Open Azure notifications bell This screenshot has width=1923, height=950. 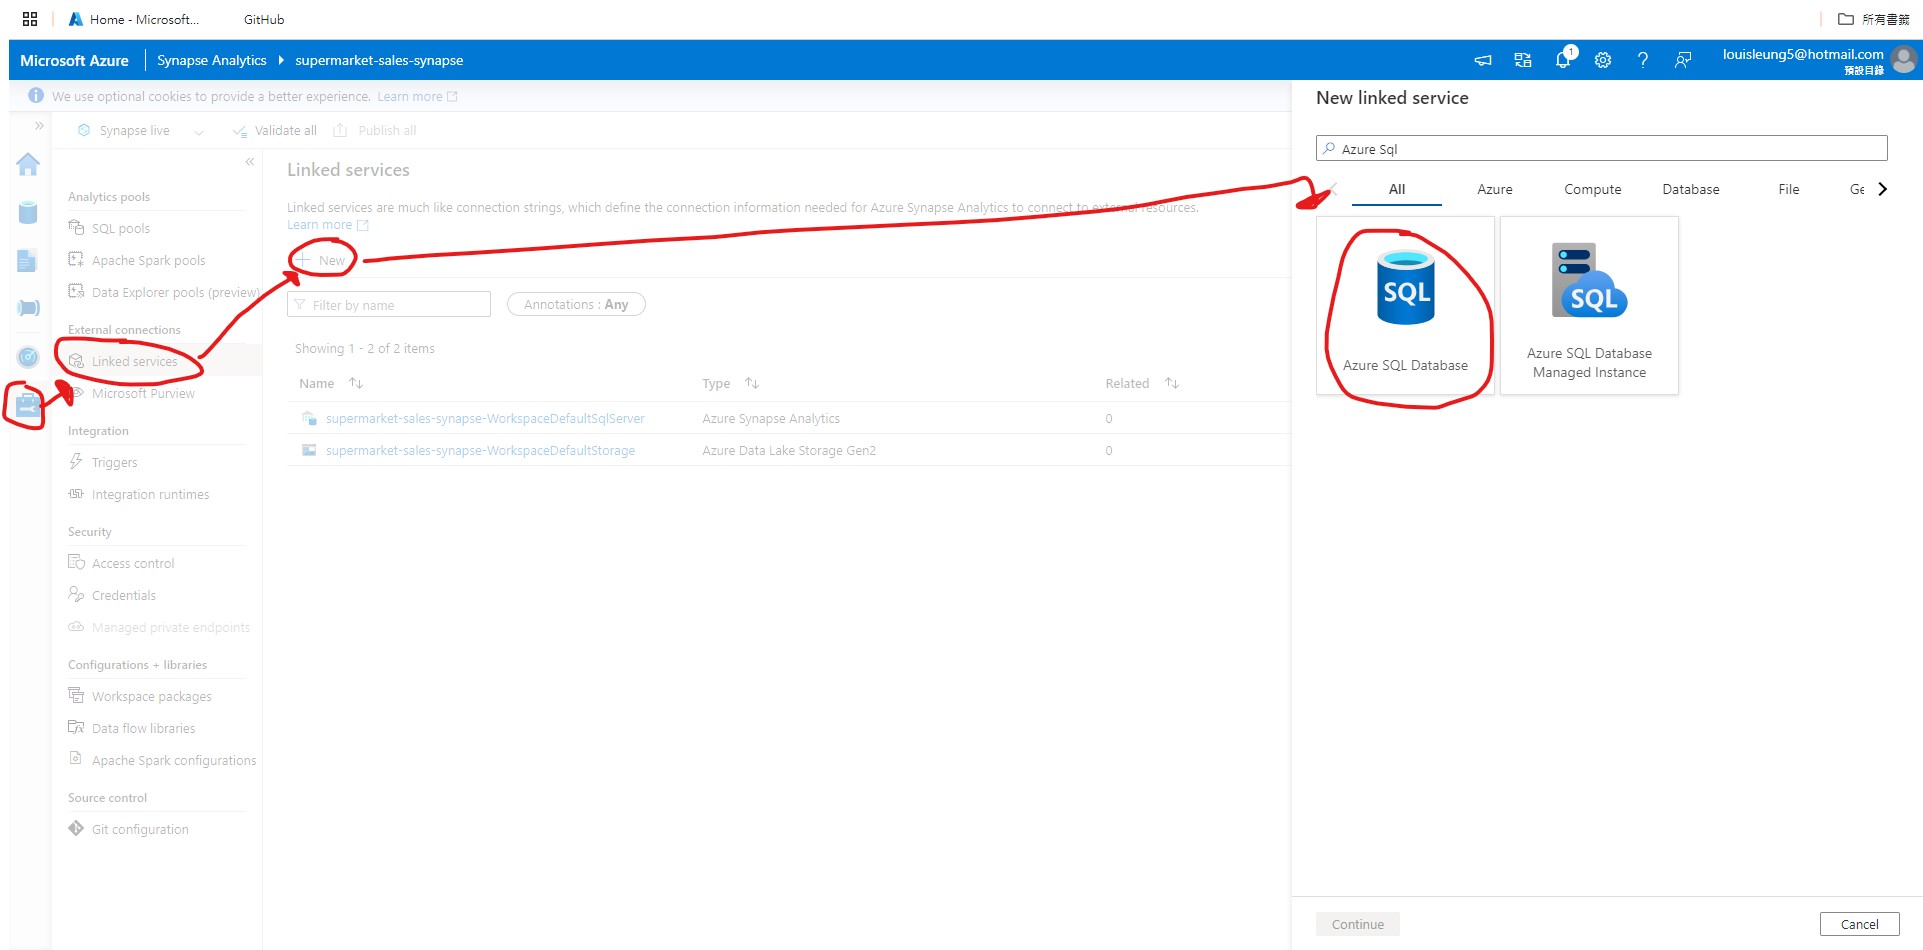pos(1561,59)
